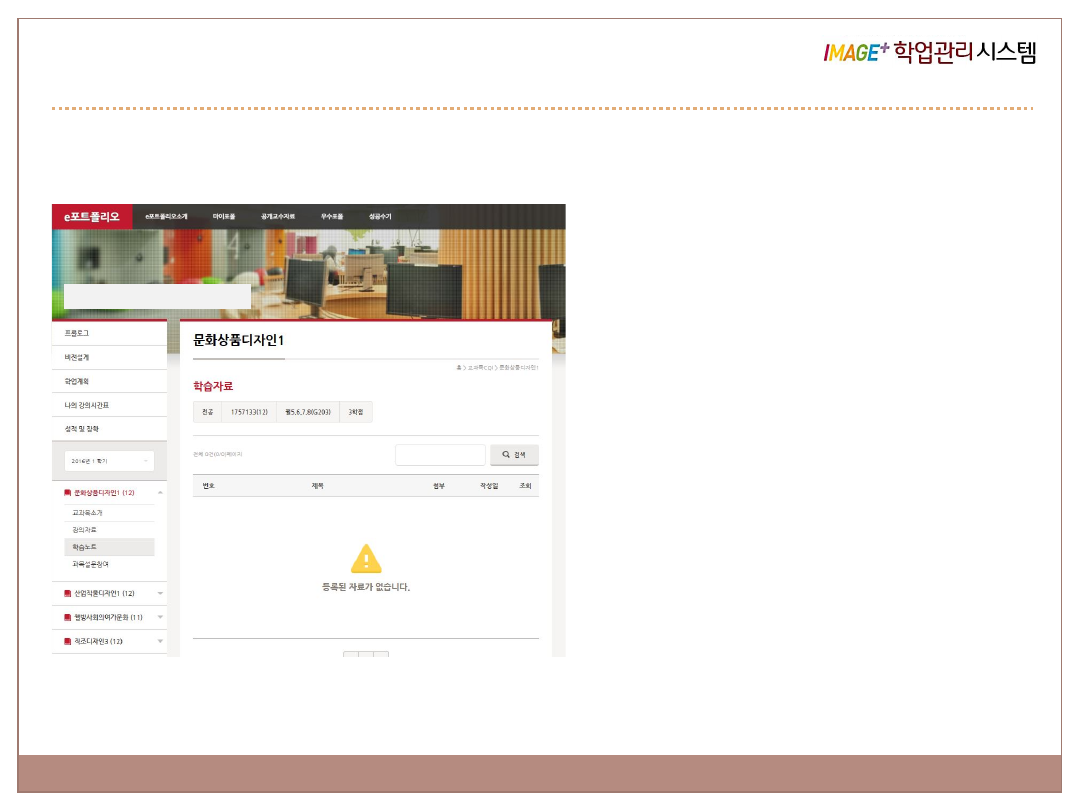
Task: Open the third top menu item 공개교수자료
Action: [x=278, y=216]
